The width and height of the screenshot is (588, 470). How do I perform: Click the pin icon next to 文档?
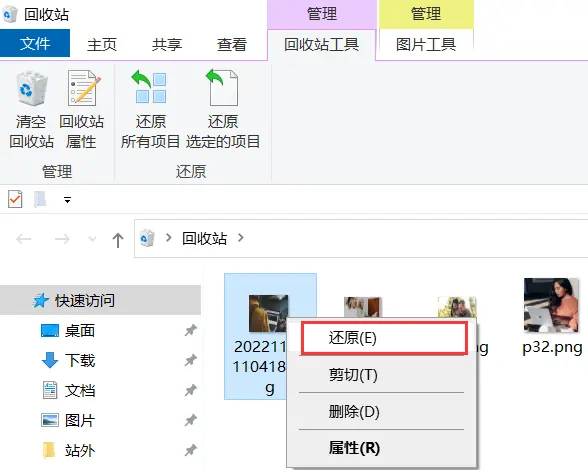[x=190, y=390]
